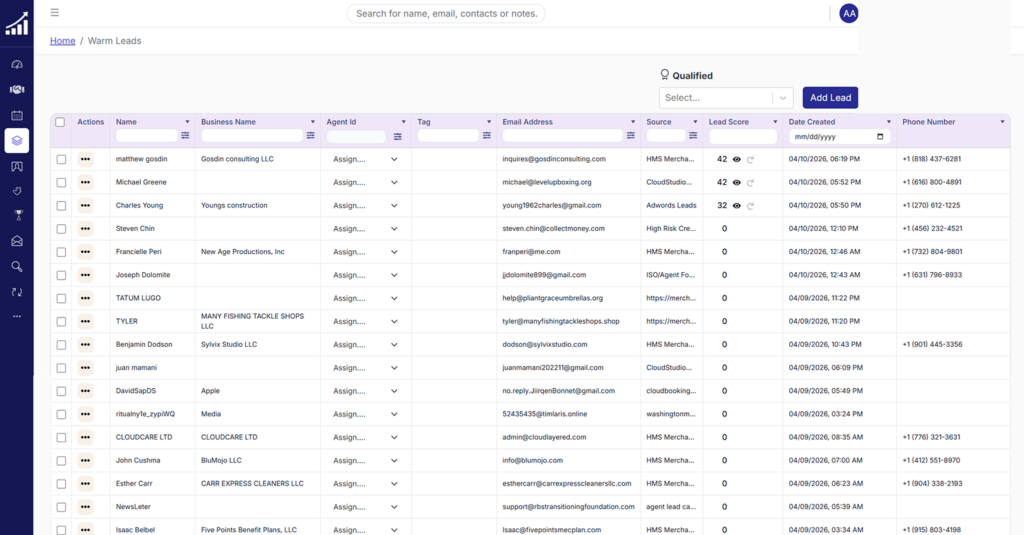
Task: Click the eye icon beside matthew gosdin's lead score
Action: pos(737,159)
